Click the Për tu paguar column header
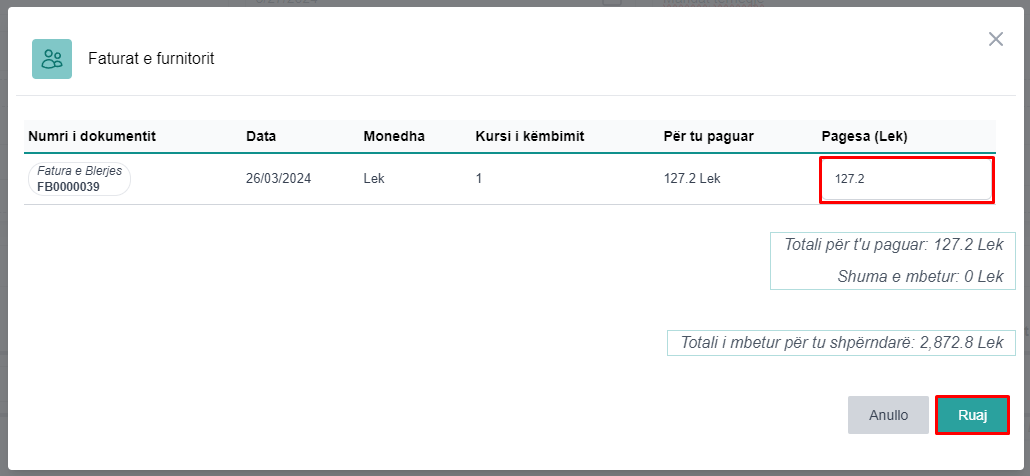Viewport: 1030px width, 476px height. pyautogui.click(x=708, y=136)
